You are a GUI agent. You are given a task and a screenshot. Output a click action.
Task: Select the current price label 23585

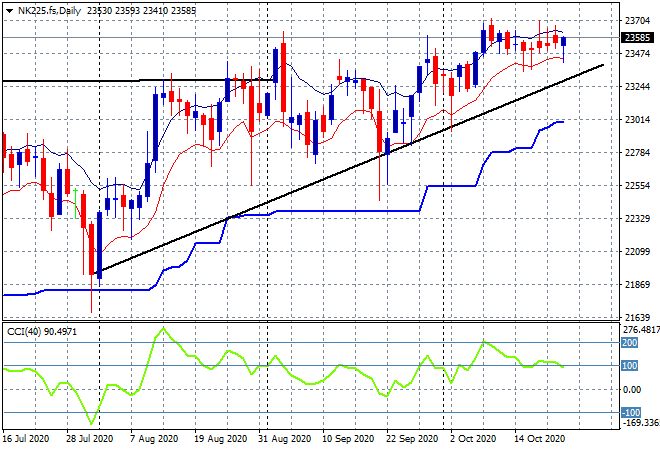[x=637, y=37]
